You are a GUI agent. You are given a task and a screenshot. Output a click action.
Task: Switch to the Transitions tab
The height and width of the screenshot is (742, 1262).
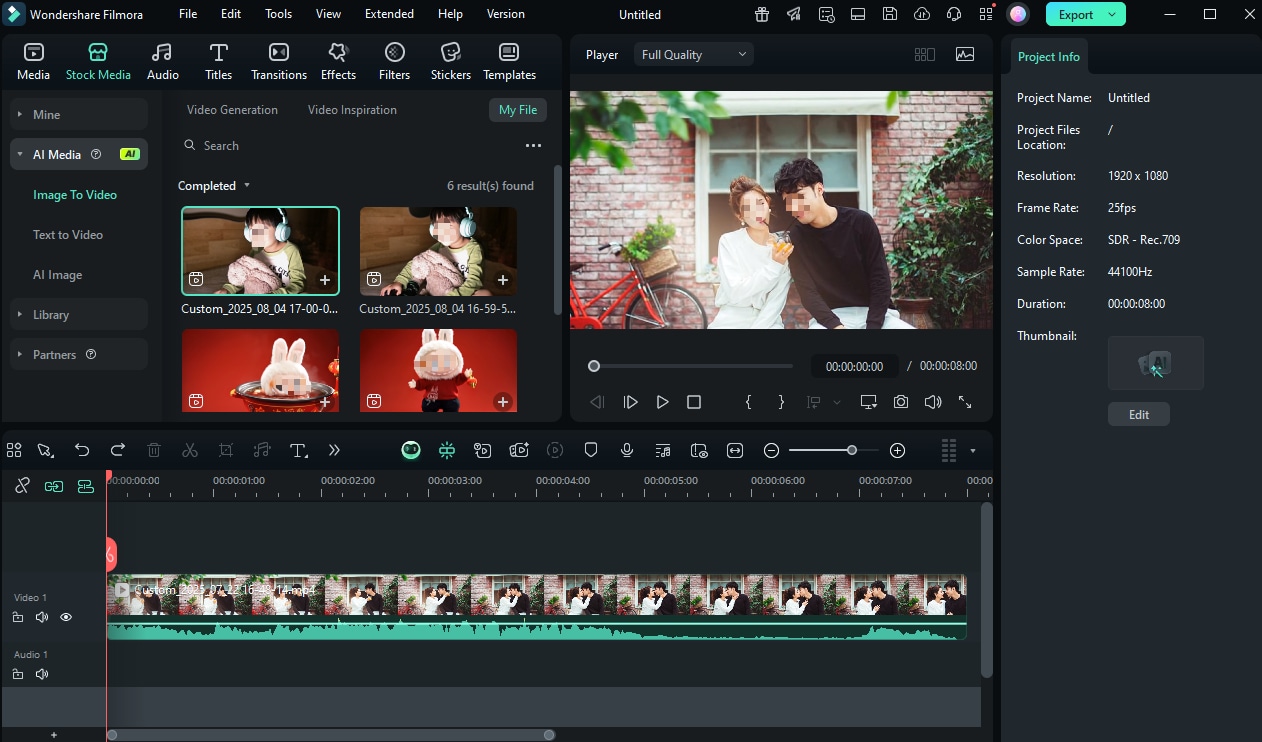[279, 62]
